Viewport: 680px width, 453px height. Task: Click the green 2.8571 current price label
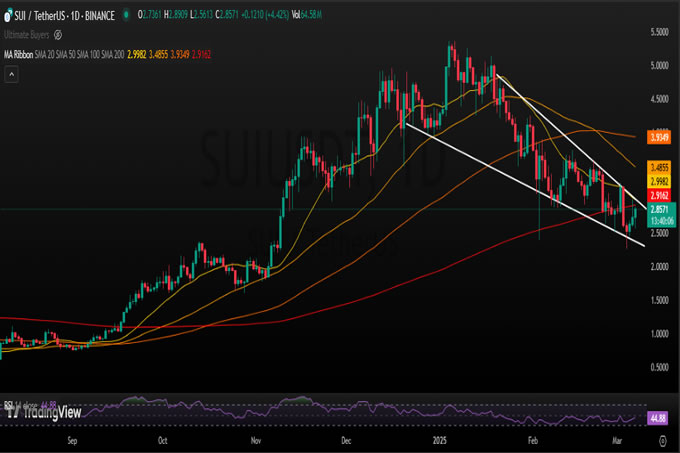[659, 211]
